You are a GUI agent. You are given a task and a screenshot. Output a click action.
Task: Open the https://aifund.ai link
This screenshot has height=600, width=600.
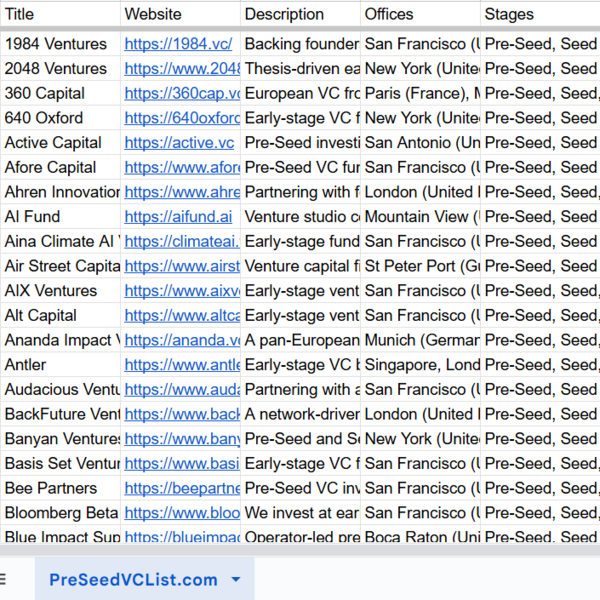178,217
